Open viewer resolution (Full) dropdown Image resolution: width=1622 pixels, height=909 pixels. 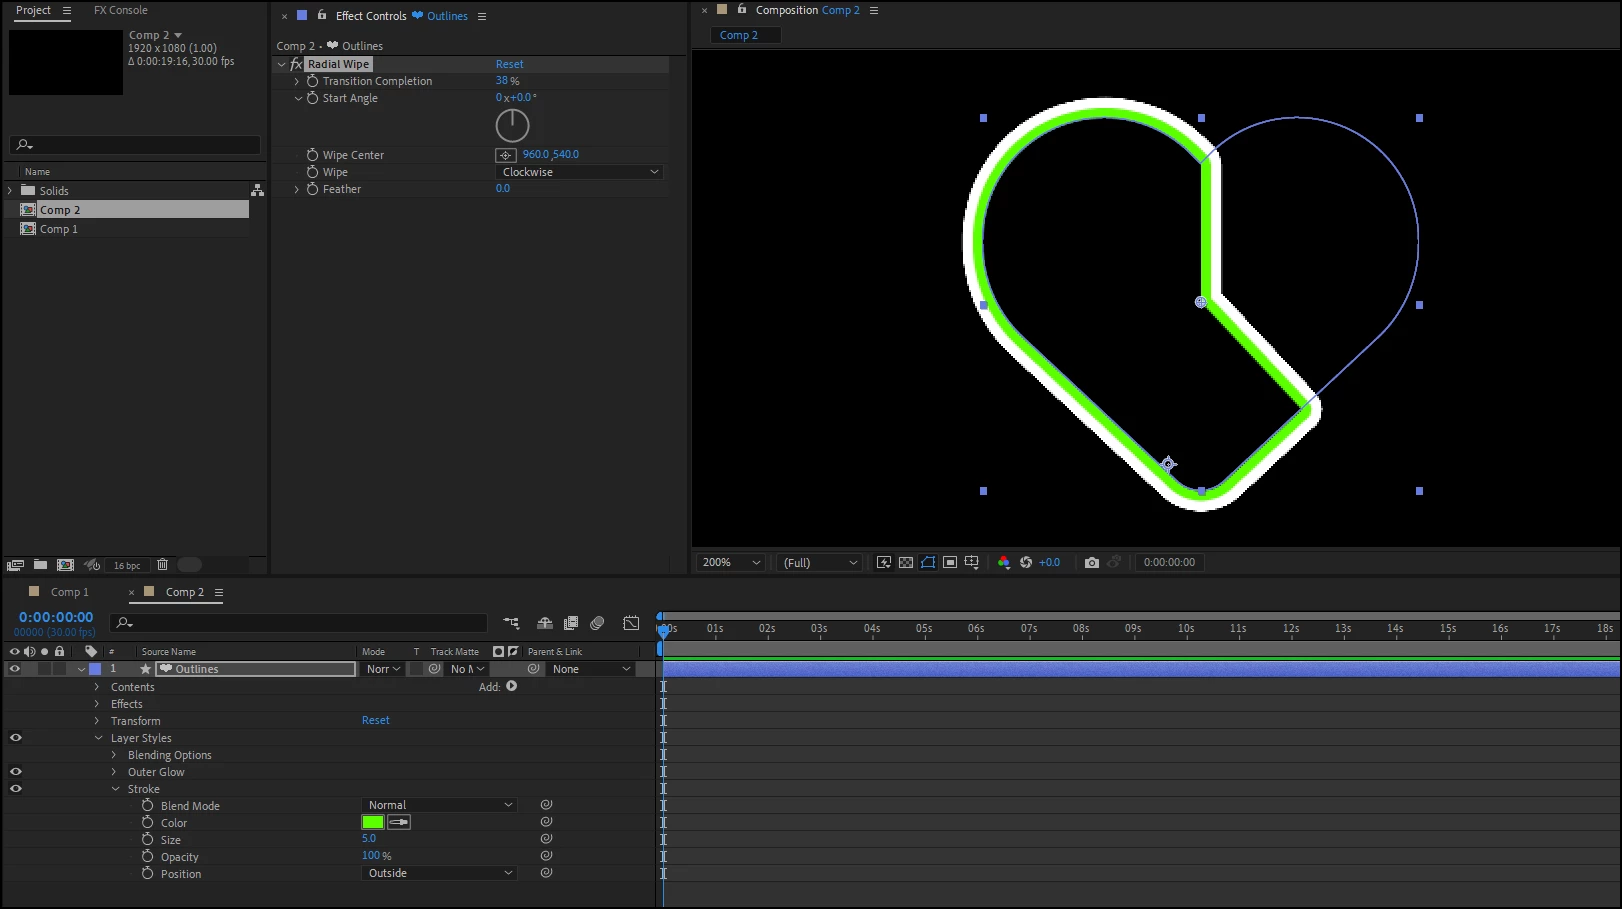point(820,563)
